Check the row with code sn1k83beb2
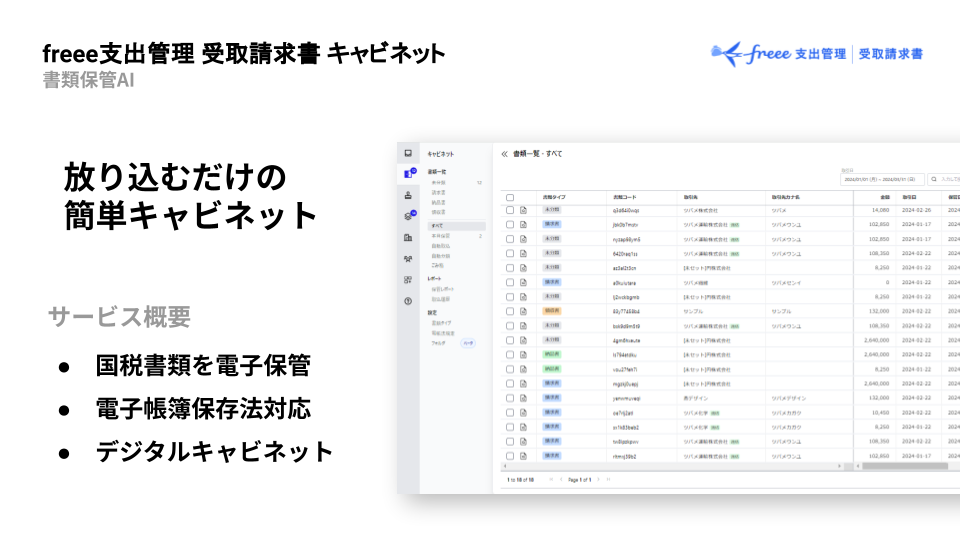 pyautogui.click(x=510, y=427)
